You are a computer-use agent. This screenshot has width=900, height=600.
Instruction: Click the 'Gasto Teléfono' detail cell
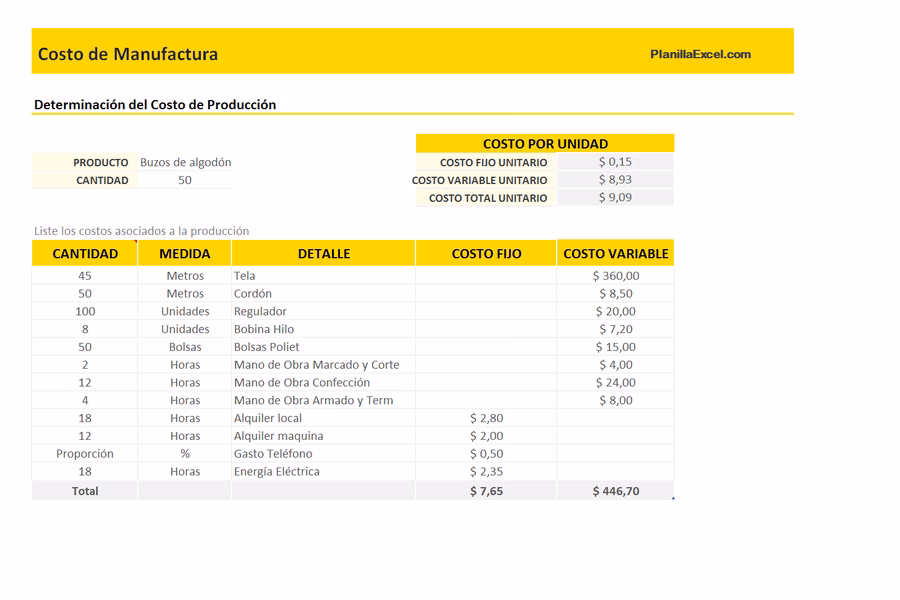(x=324, y=454)
